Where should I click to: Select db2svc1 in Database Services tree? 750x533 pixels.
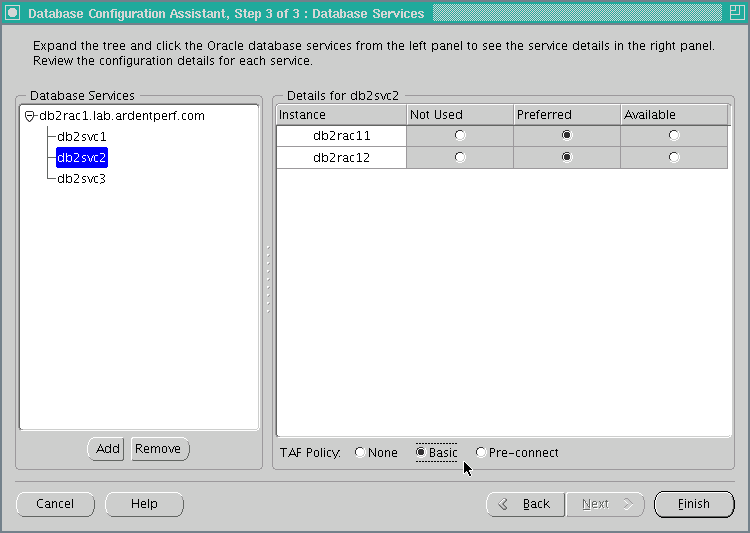[81, 136]
